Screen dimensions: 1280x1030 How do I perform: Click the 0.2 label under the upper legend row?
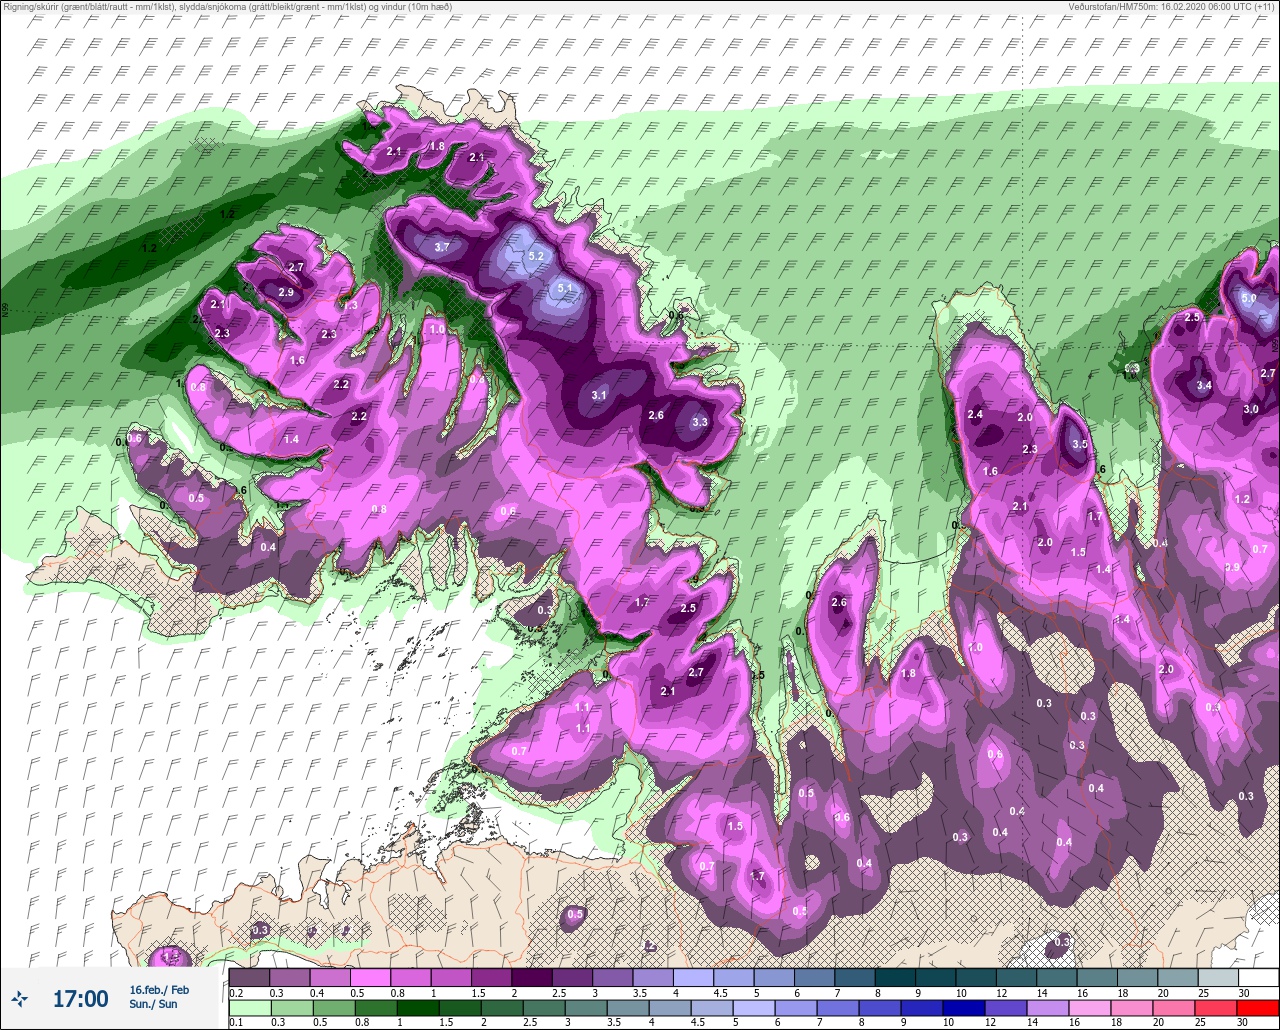[x=236, y=992]
